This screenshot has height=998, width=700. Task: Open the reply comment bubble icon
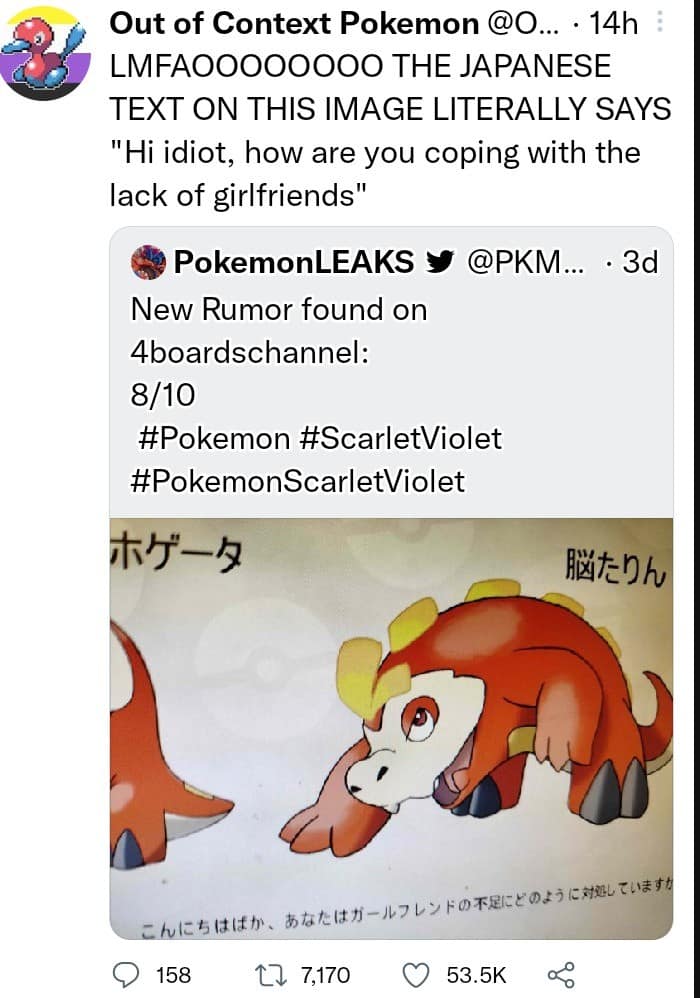(x=125, y=974)
